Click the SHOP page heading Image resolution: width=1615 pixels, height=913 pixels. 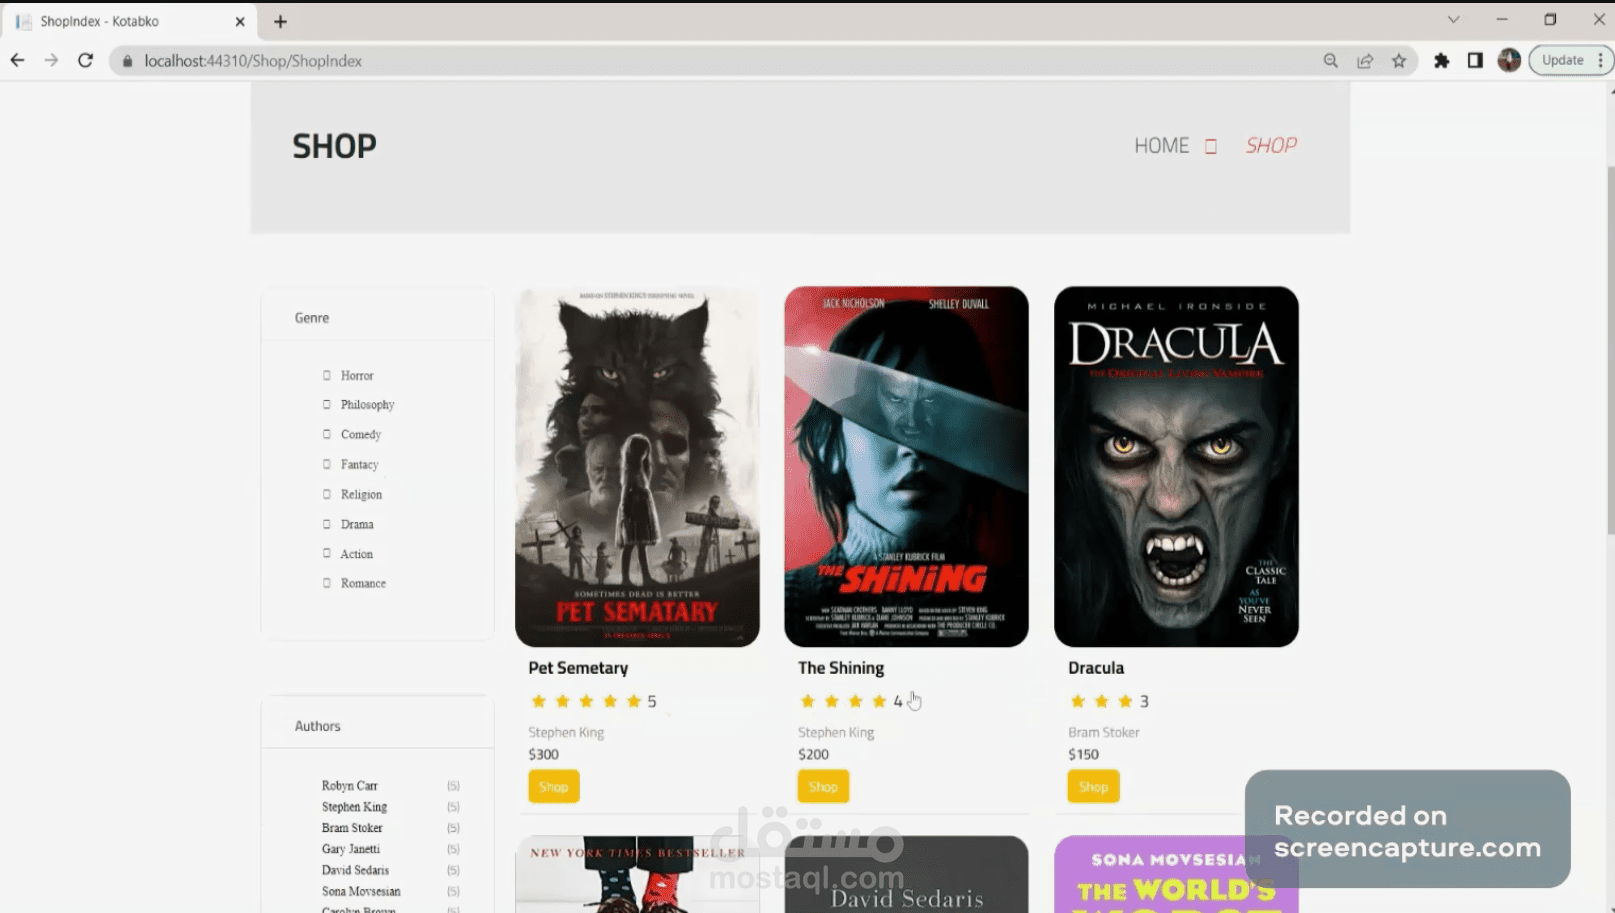click(x=334, y=146)
